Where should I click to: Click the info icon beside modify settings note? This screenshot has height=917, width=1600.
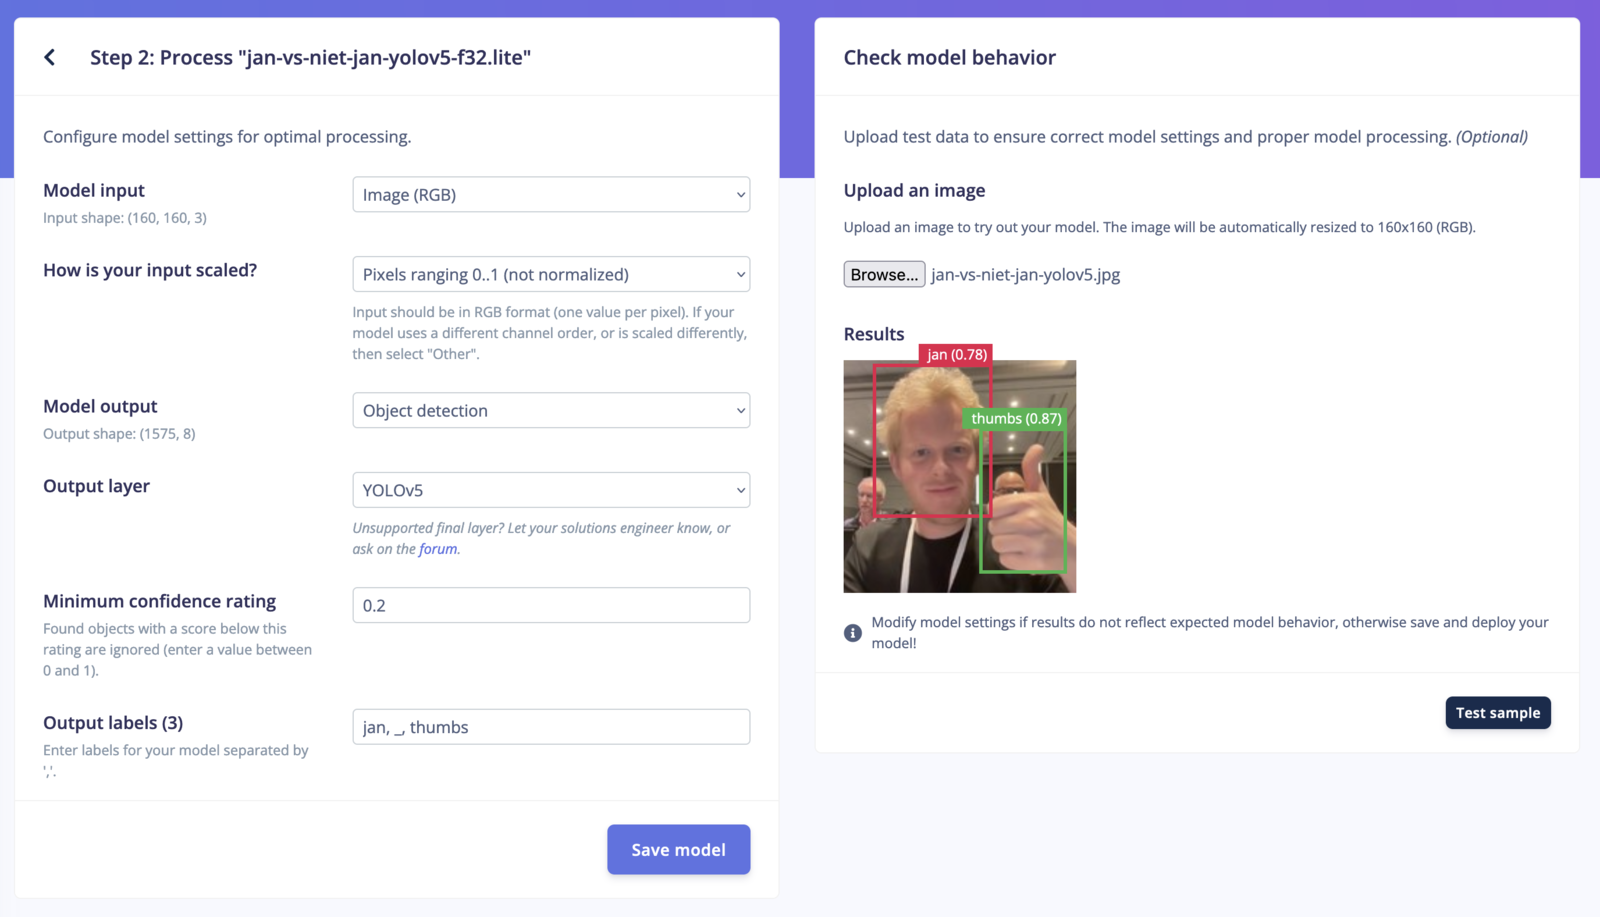click(853, 633)
